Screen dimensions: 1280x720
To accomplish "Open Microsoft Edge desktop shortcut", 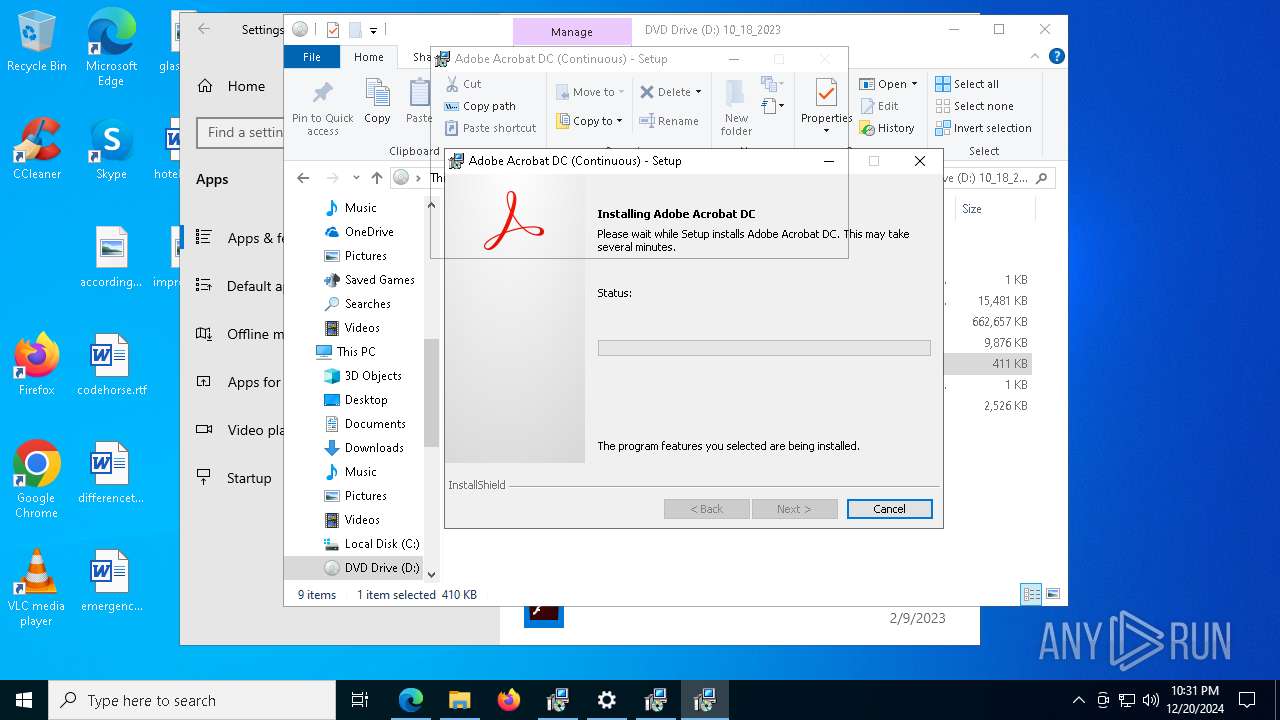I will [111, 48].
